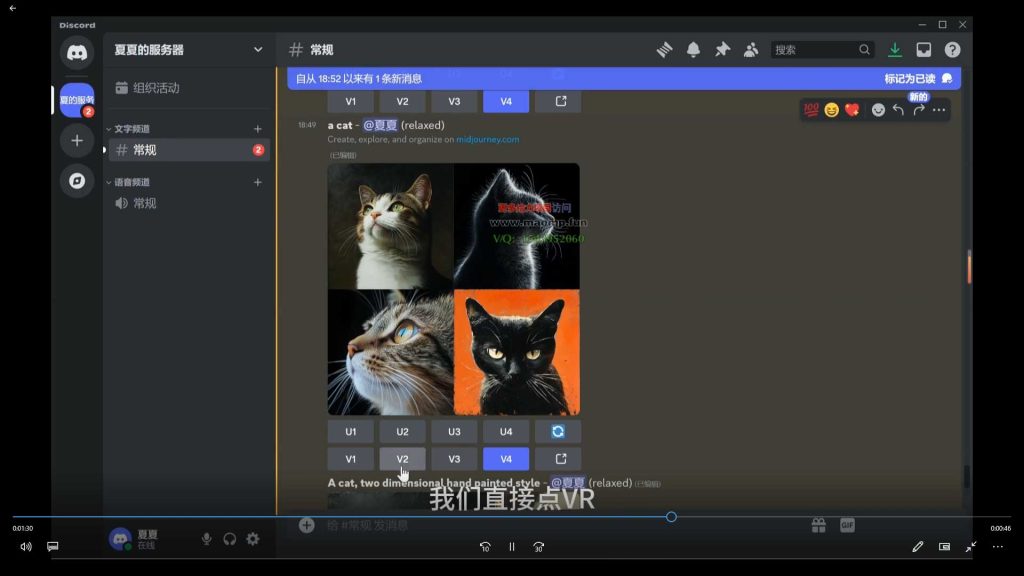Open more message options via the ellipsis
The height and width of the screenshot is (576, 1024).
(x=937, y=110)
